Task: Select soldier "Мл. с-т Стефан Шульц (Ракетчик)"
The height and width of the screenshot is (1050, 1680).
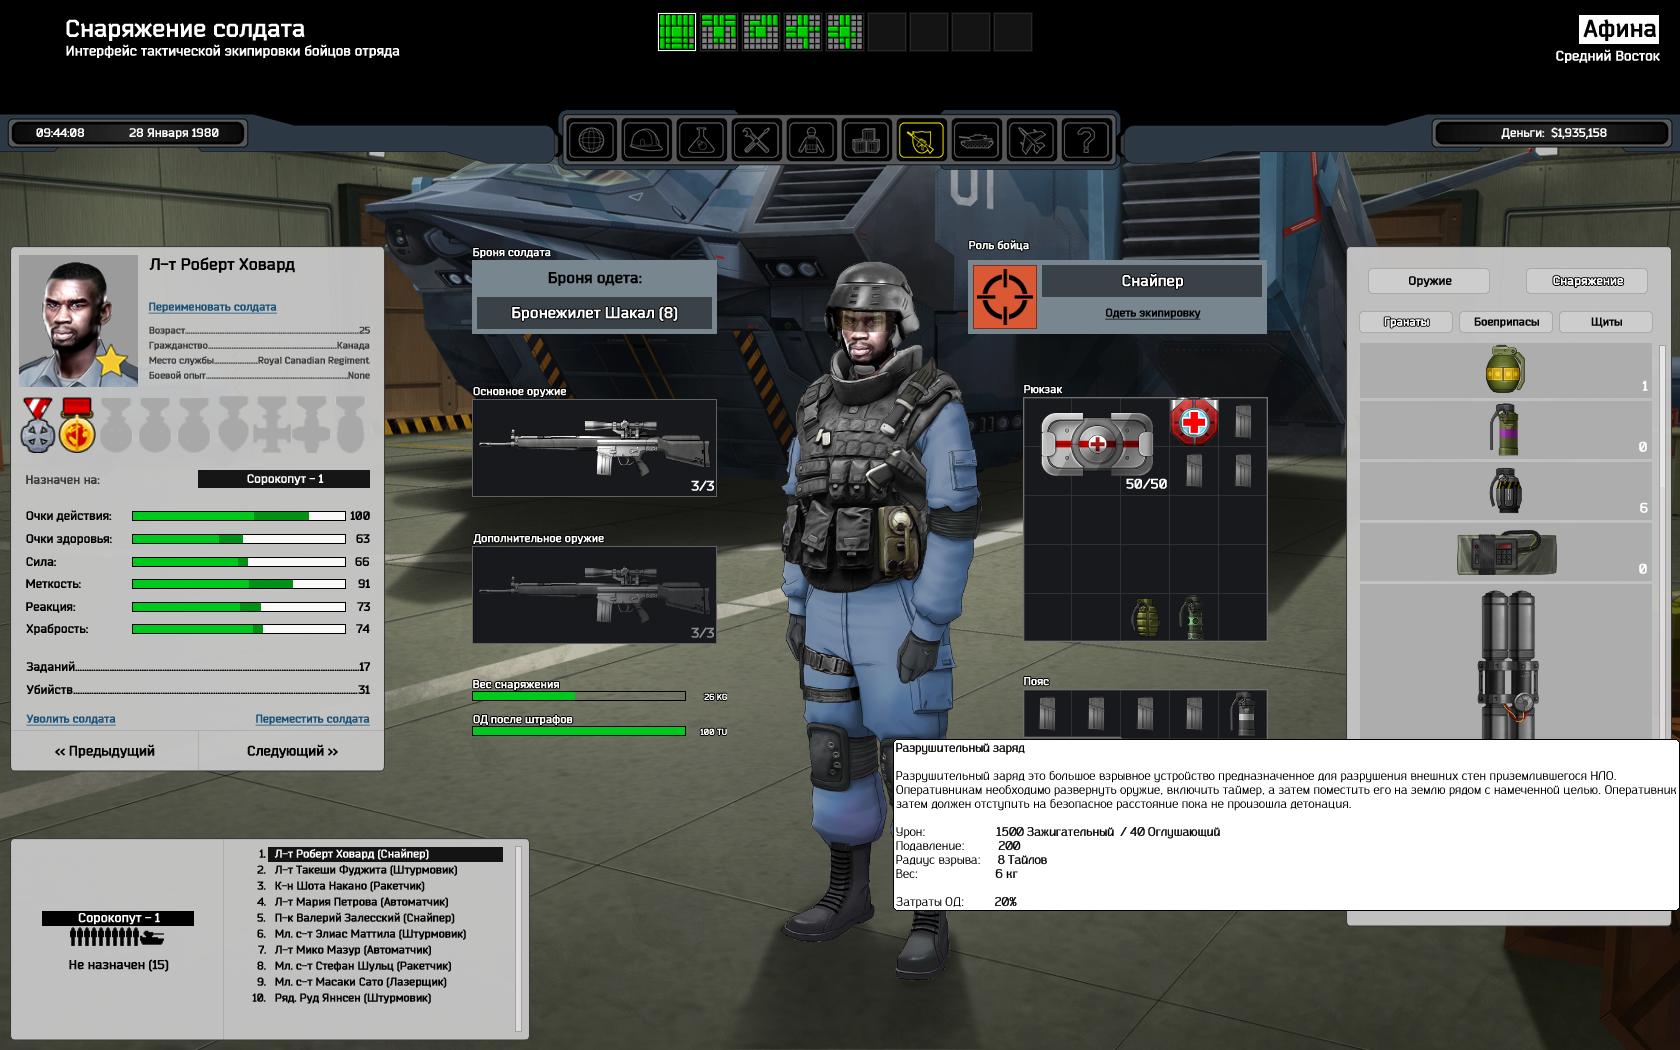Action: pyautogui.click(x=363, y=966)
